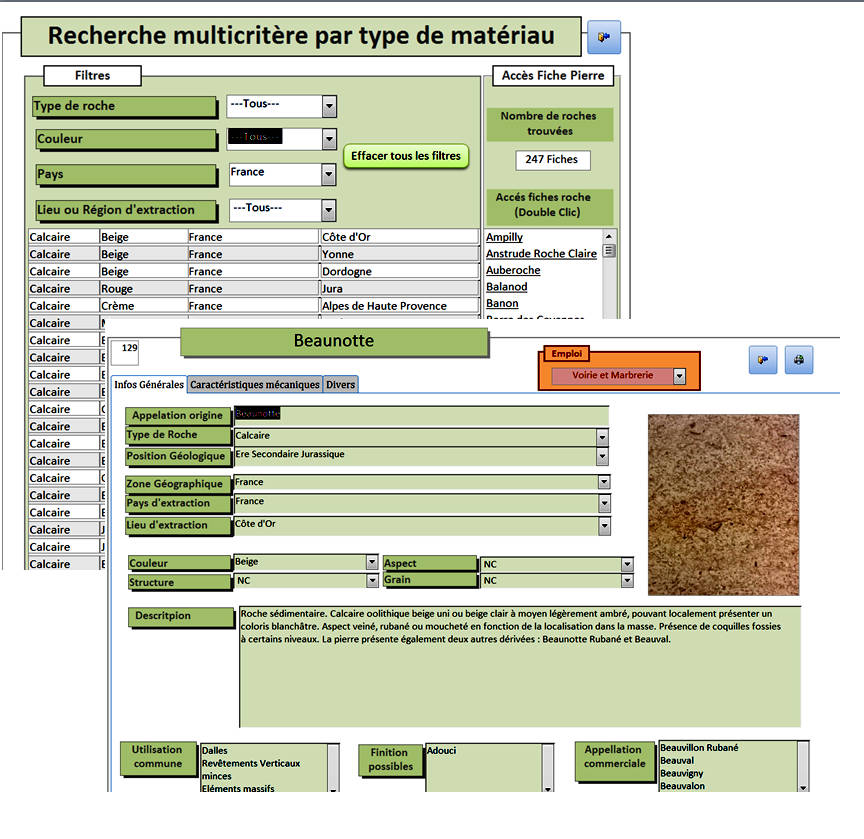
Task: Select Anstrude Roche Claire in the rock list
Action: pyautogui.click(x=541, y=254)
